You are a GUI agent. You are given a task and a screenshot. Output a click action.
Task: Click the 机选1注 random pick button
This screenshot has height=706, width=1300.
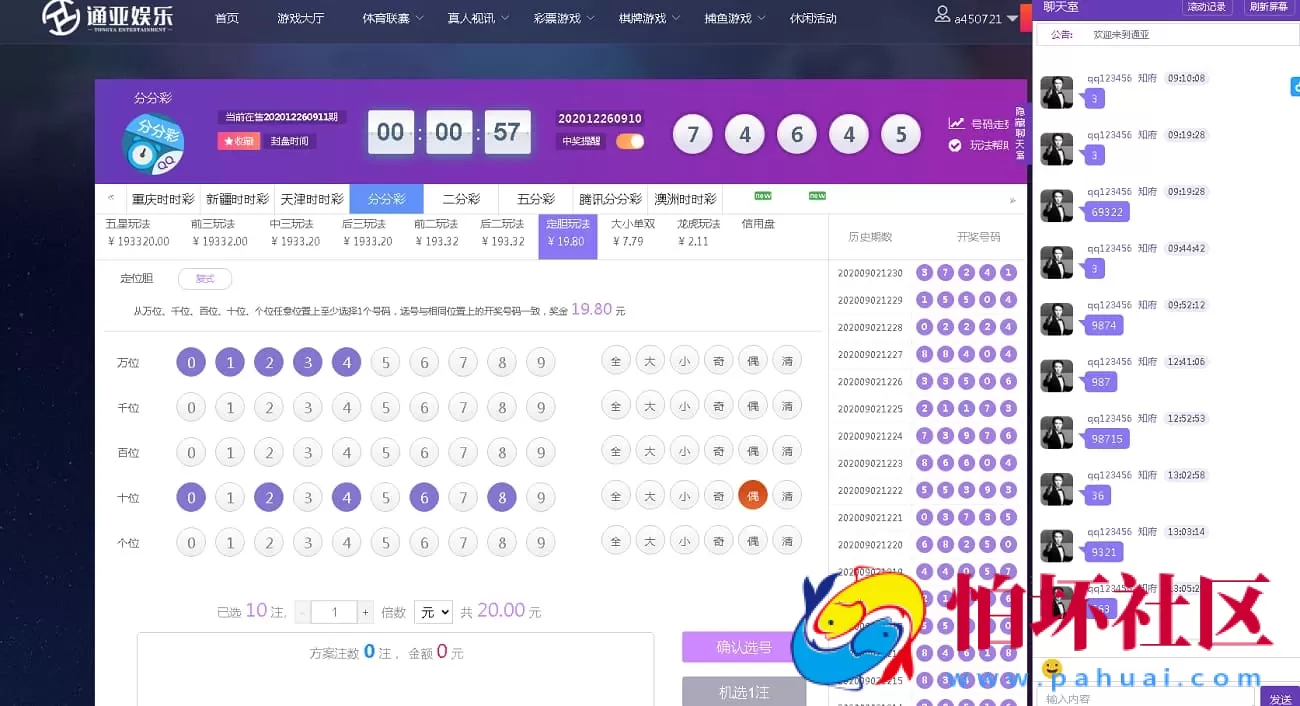(744, 691)
